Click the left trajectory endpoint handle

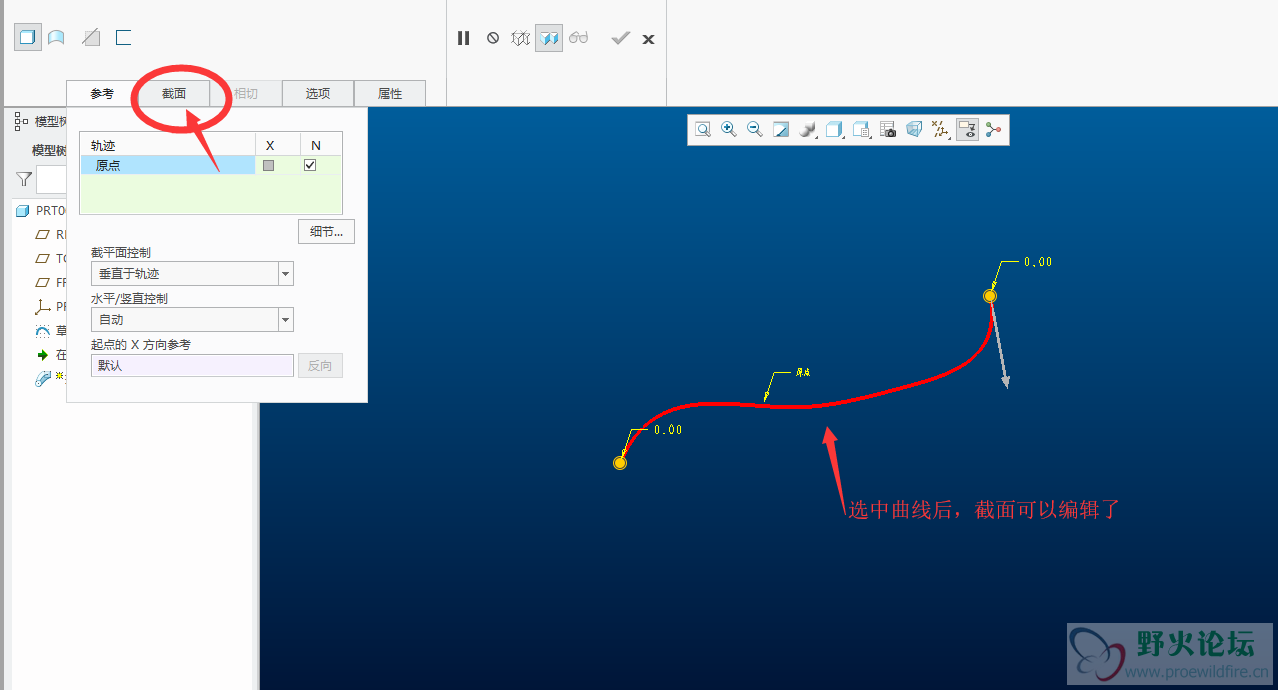coord(620,463)
